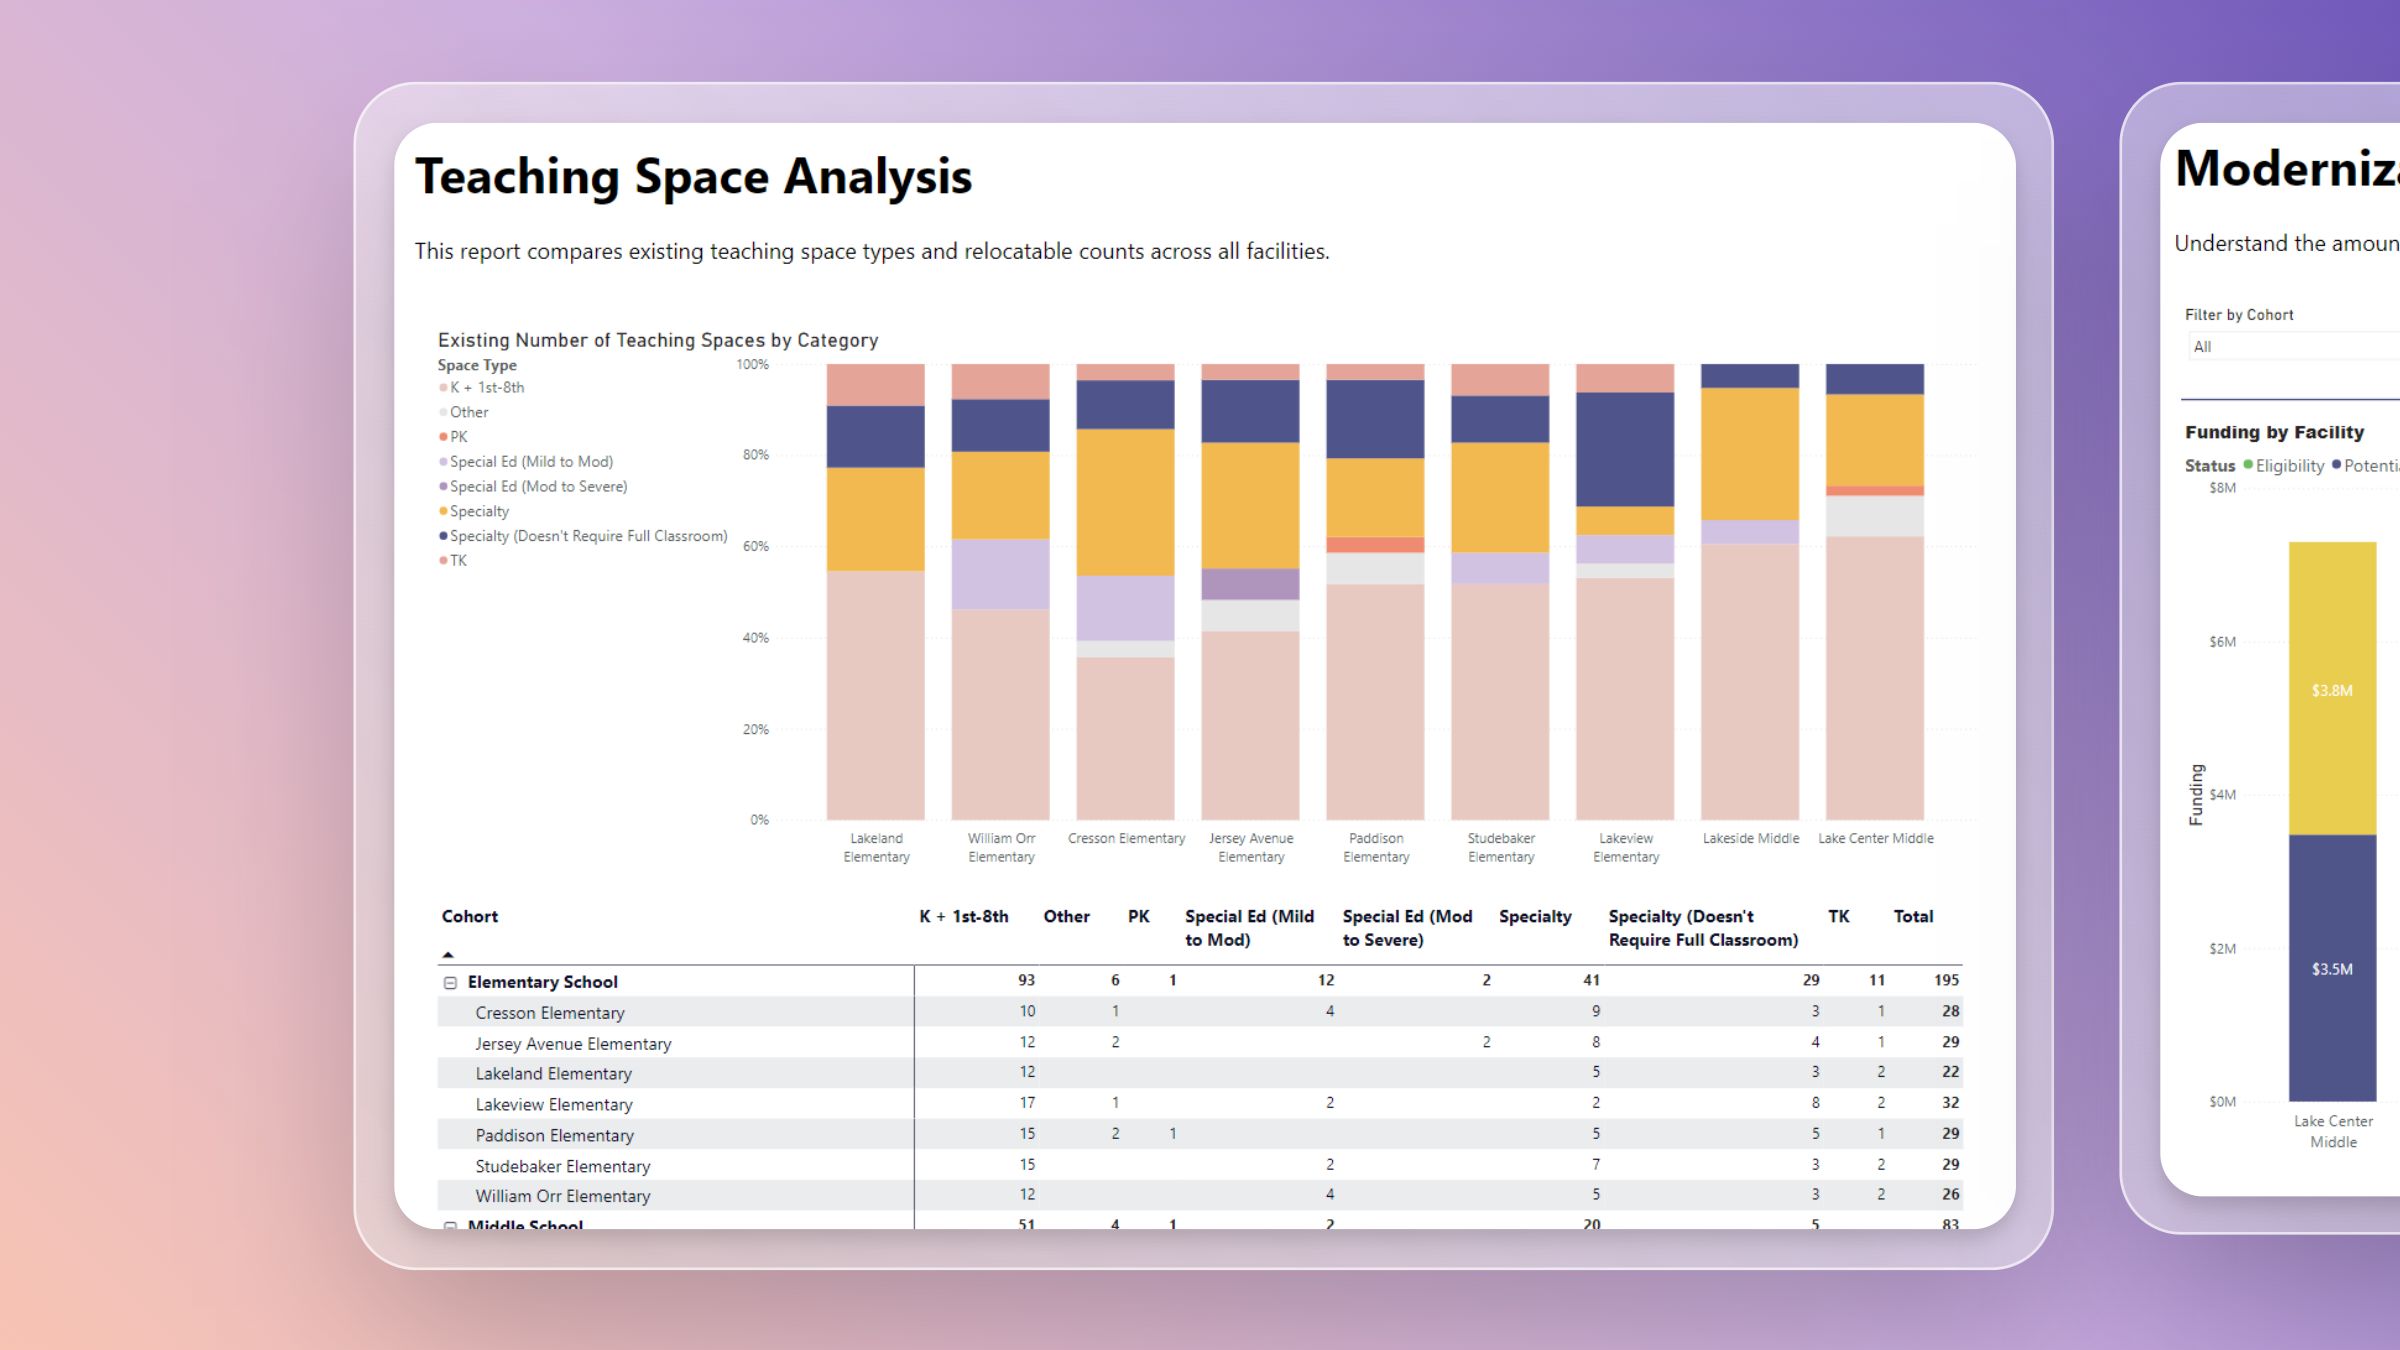Click the Special Ed (Mild to Mod) legend item

tap(531, 462)
